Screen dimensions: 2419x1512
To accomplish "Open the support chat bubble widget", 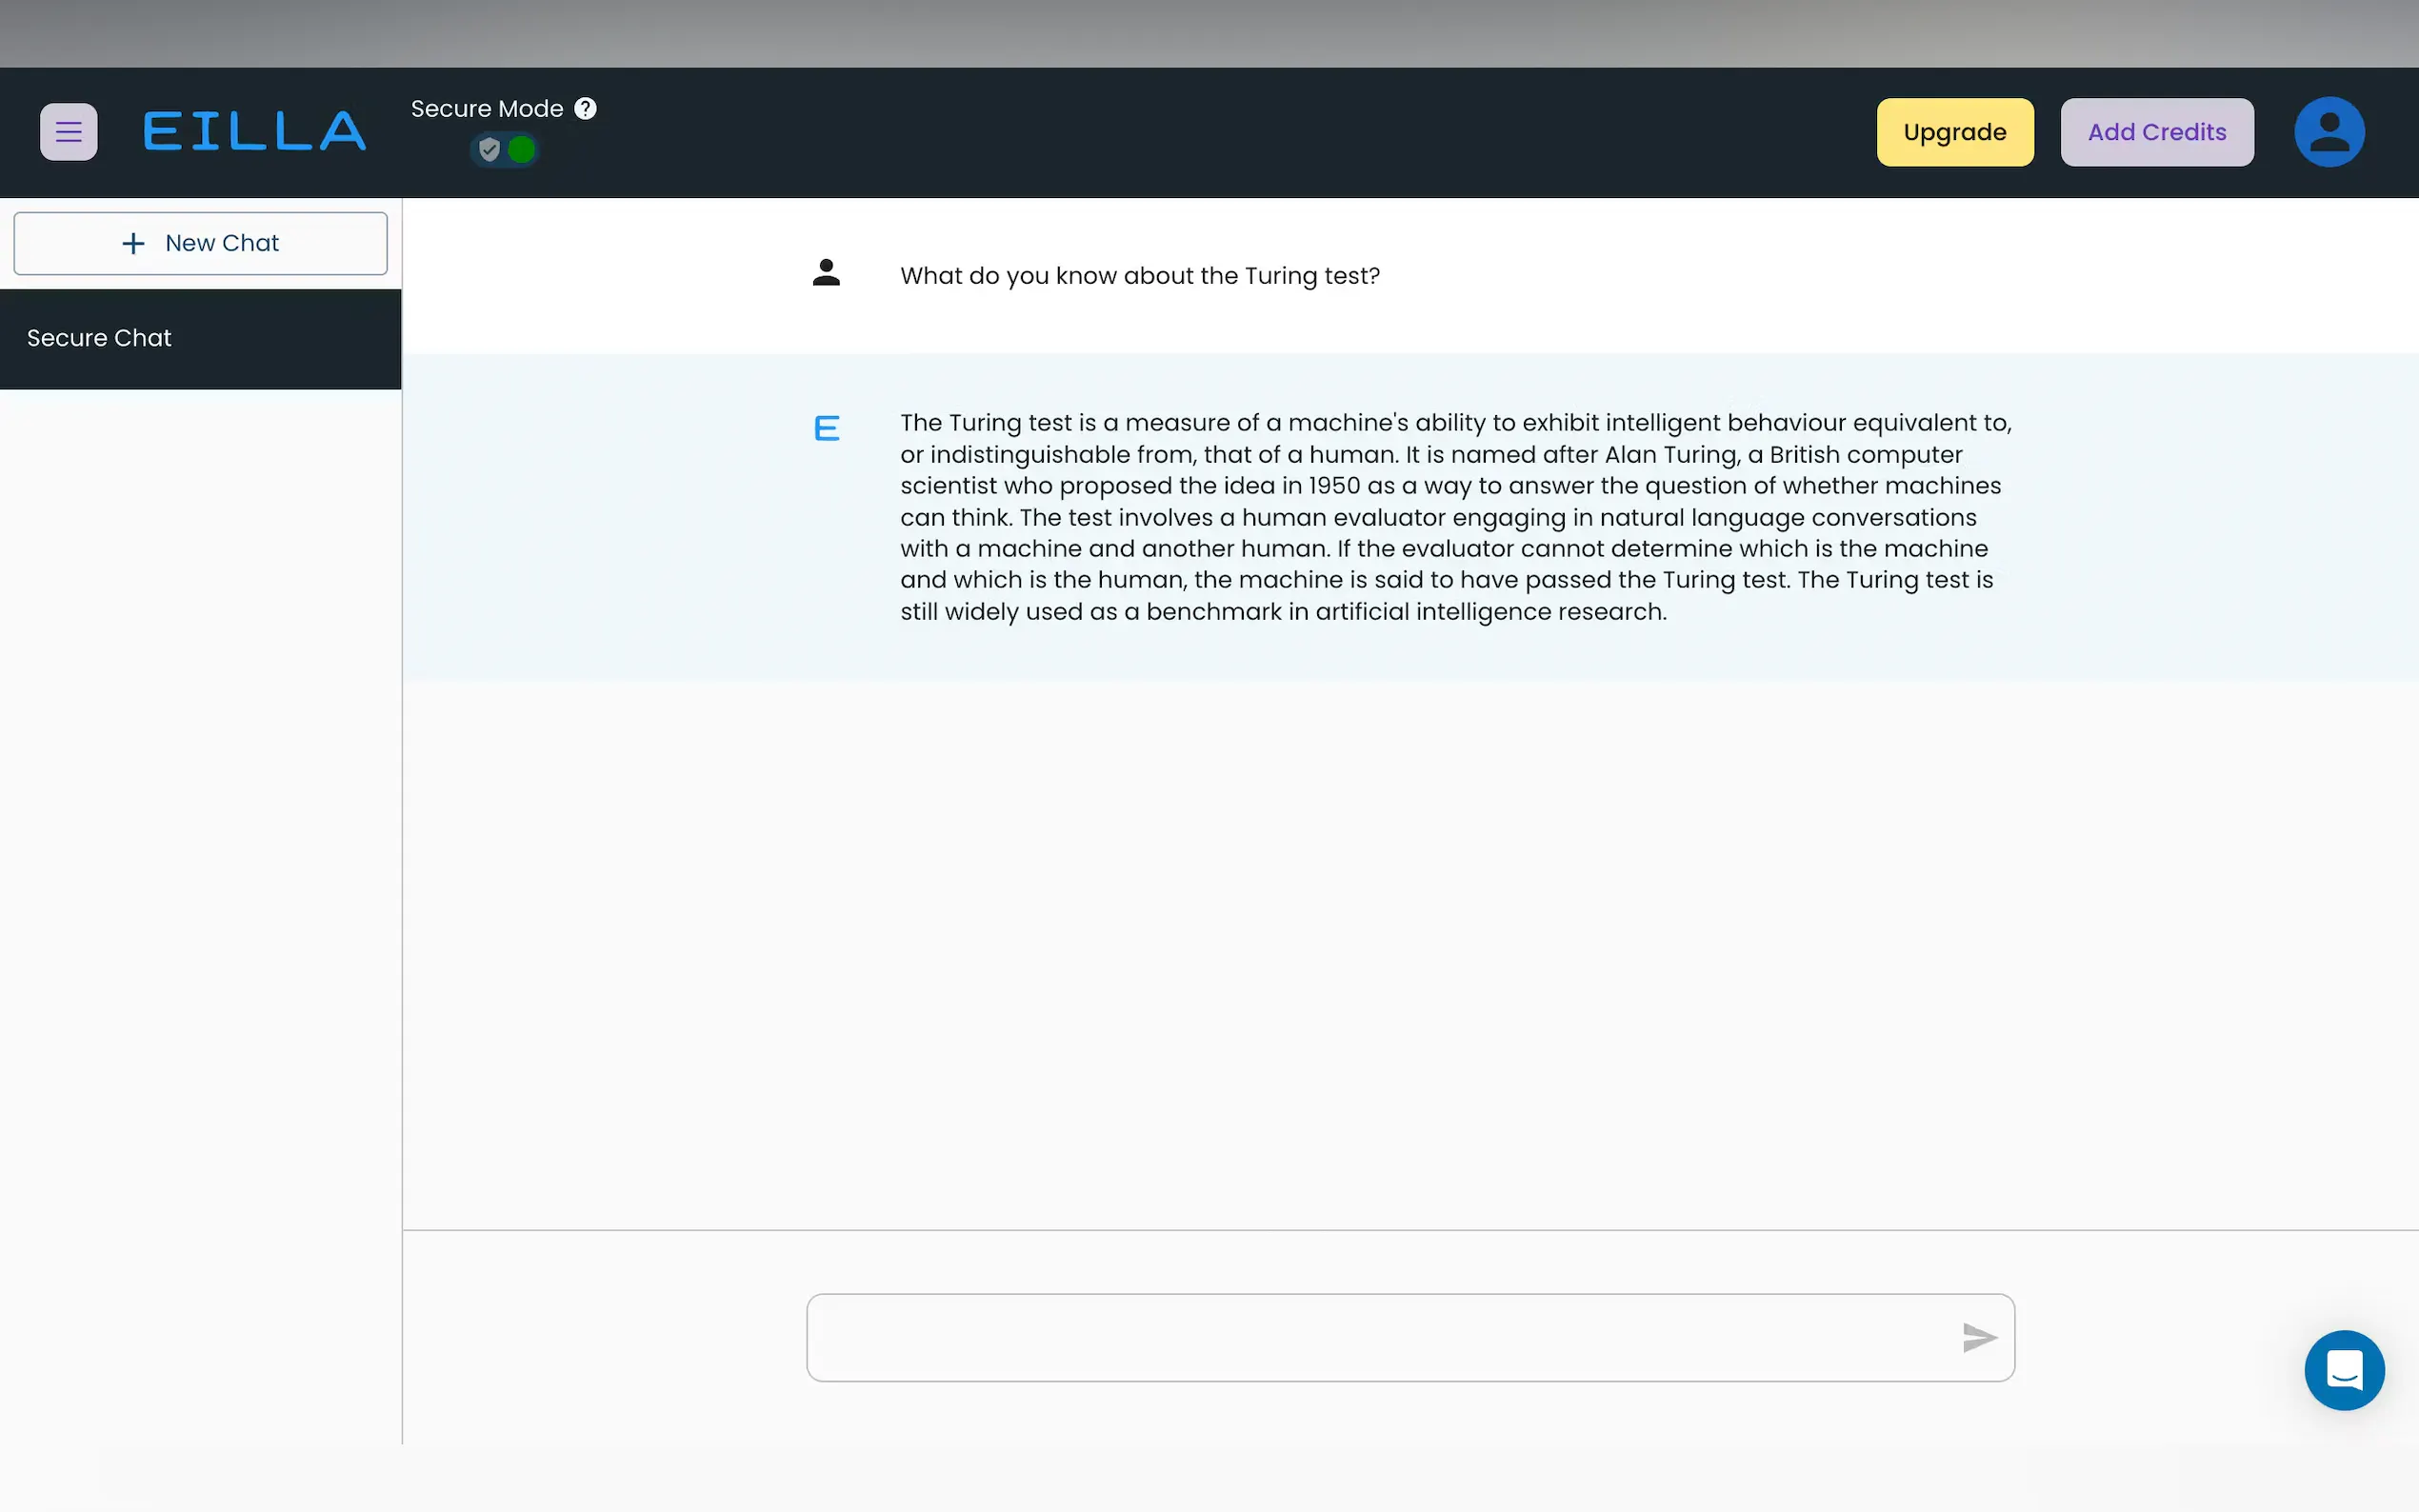I will (2343, 1369).
